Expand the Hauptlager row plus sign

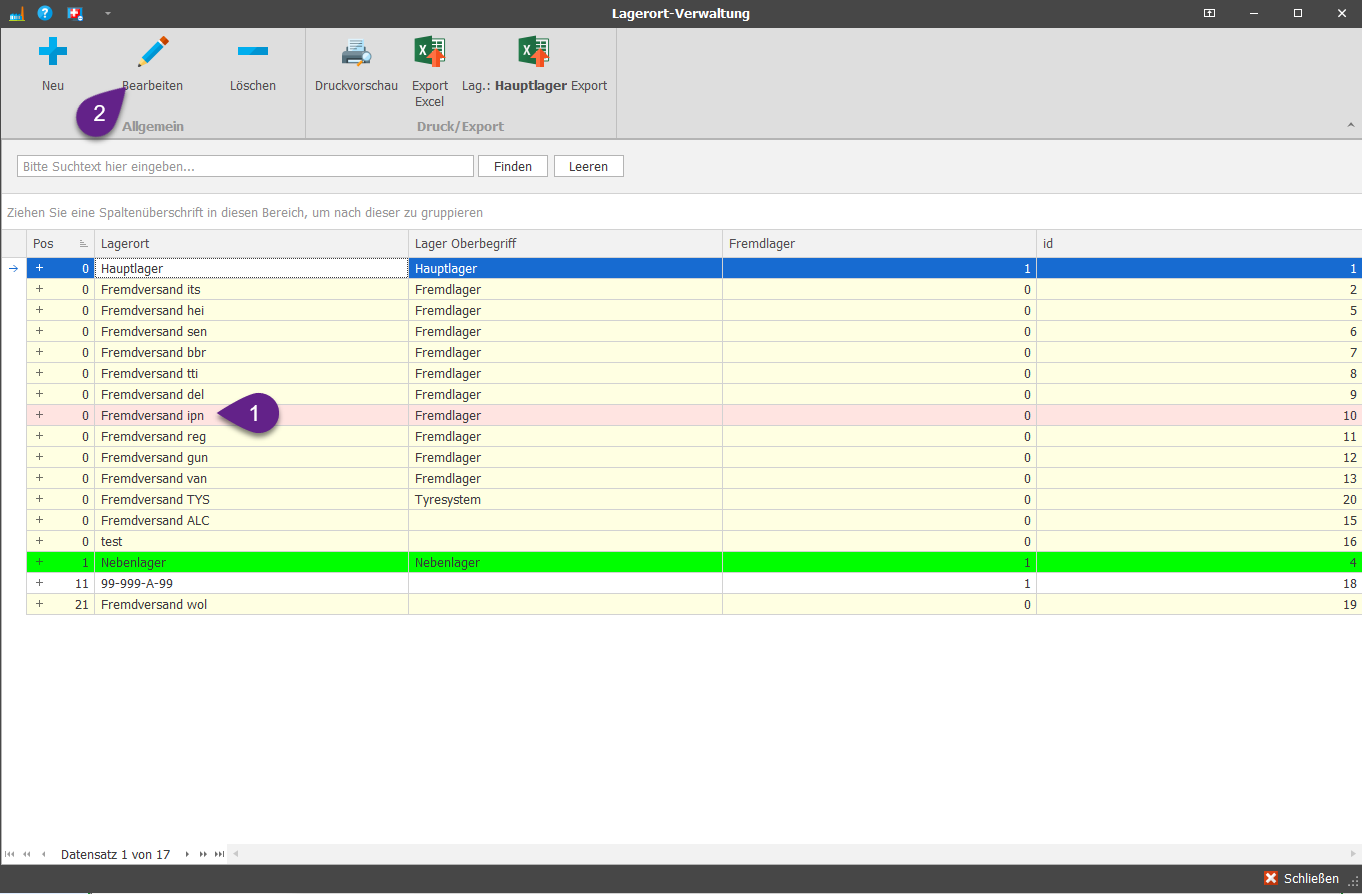tap(40, 268)
